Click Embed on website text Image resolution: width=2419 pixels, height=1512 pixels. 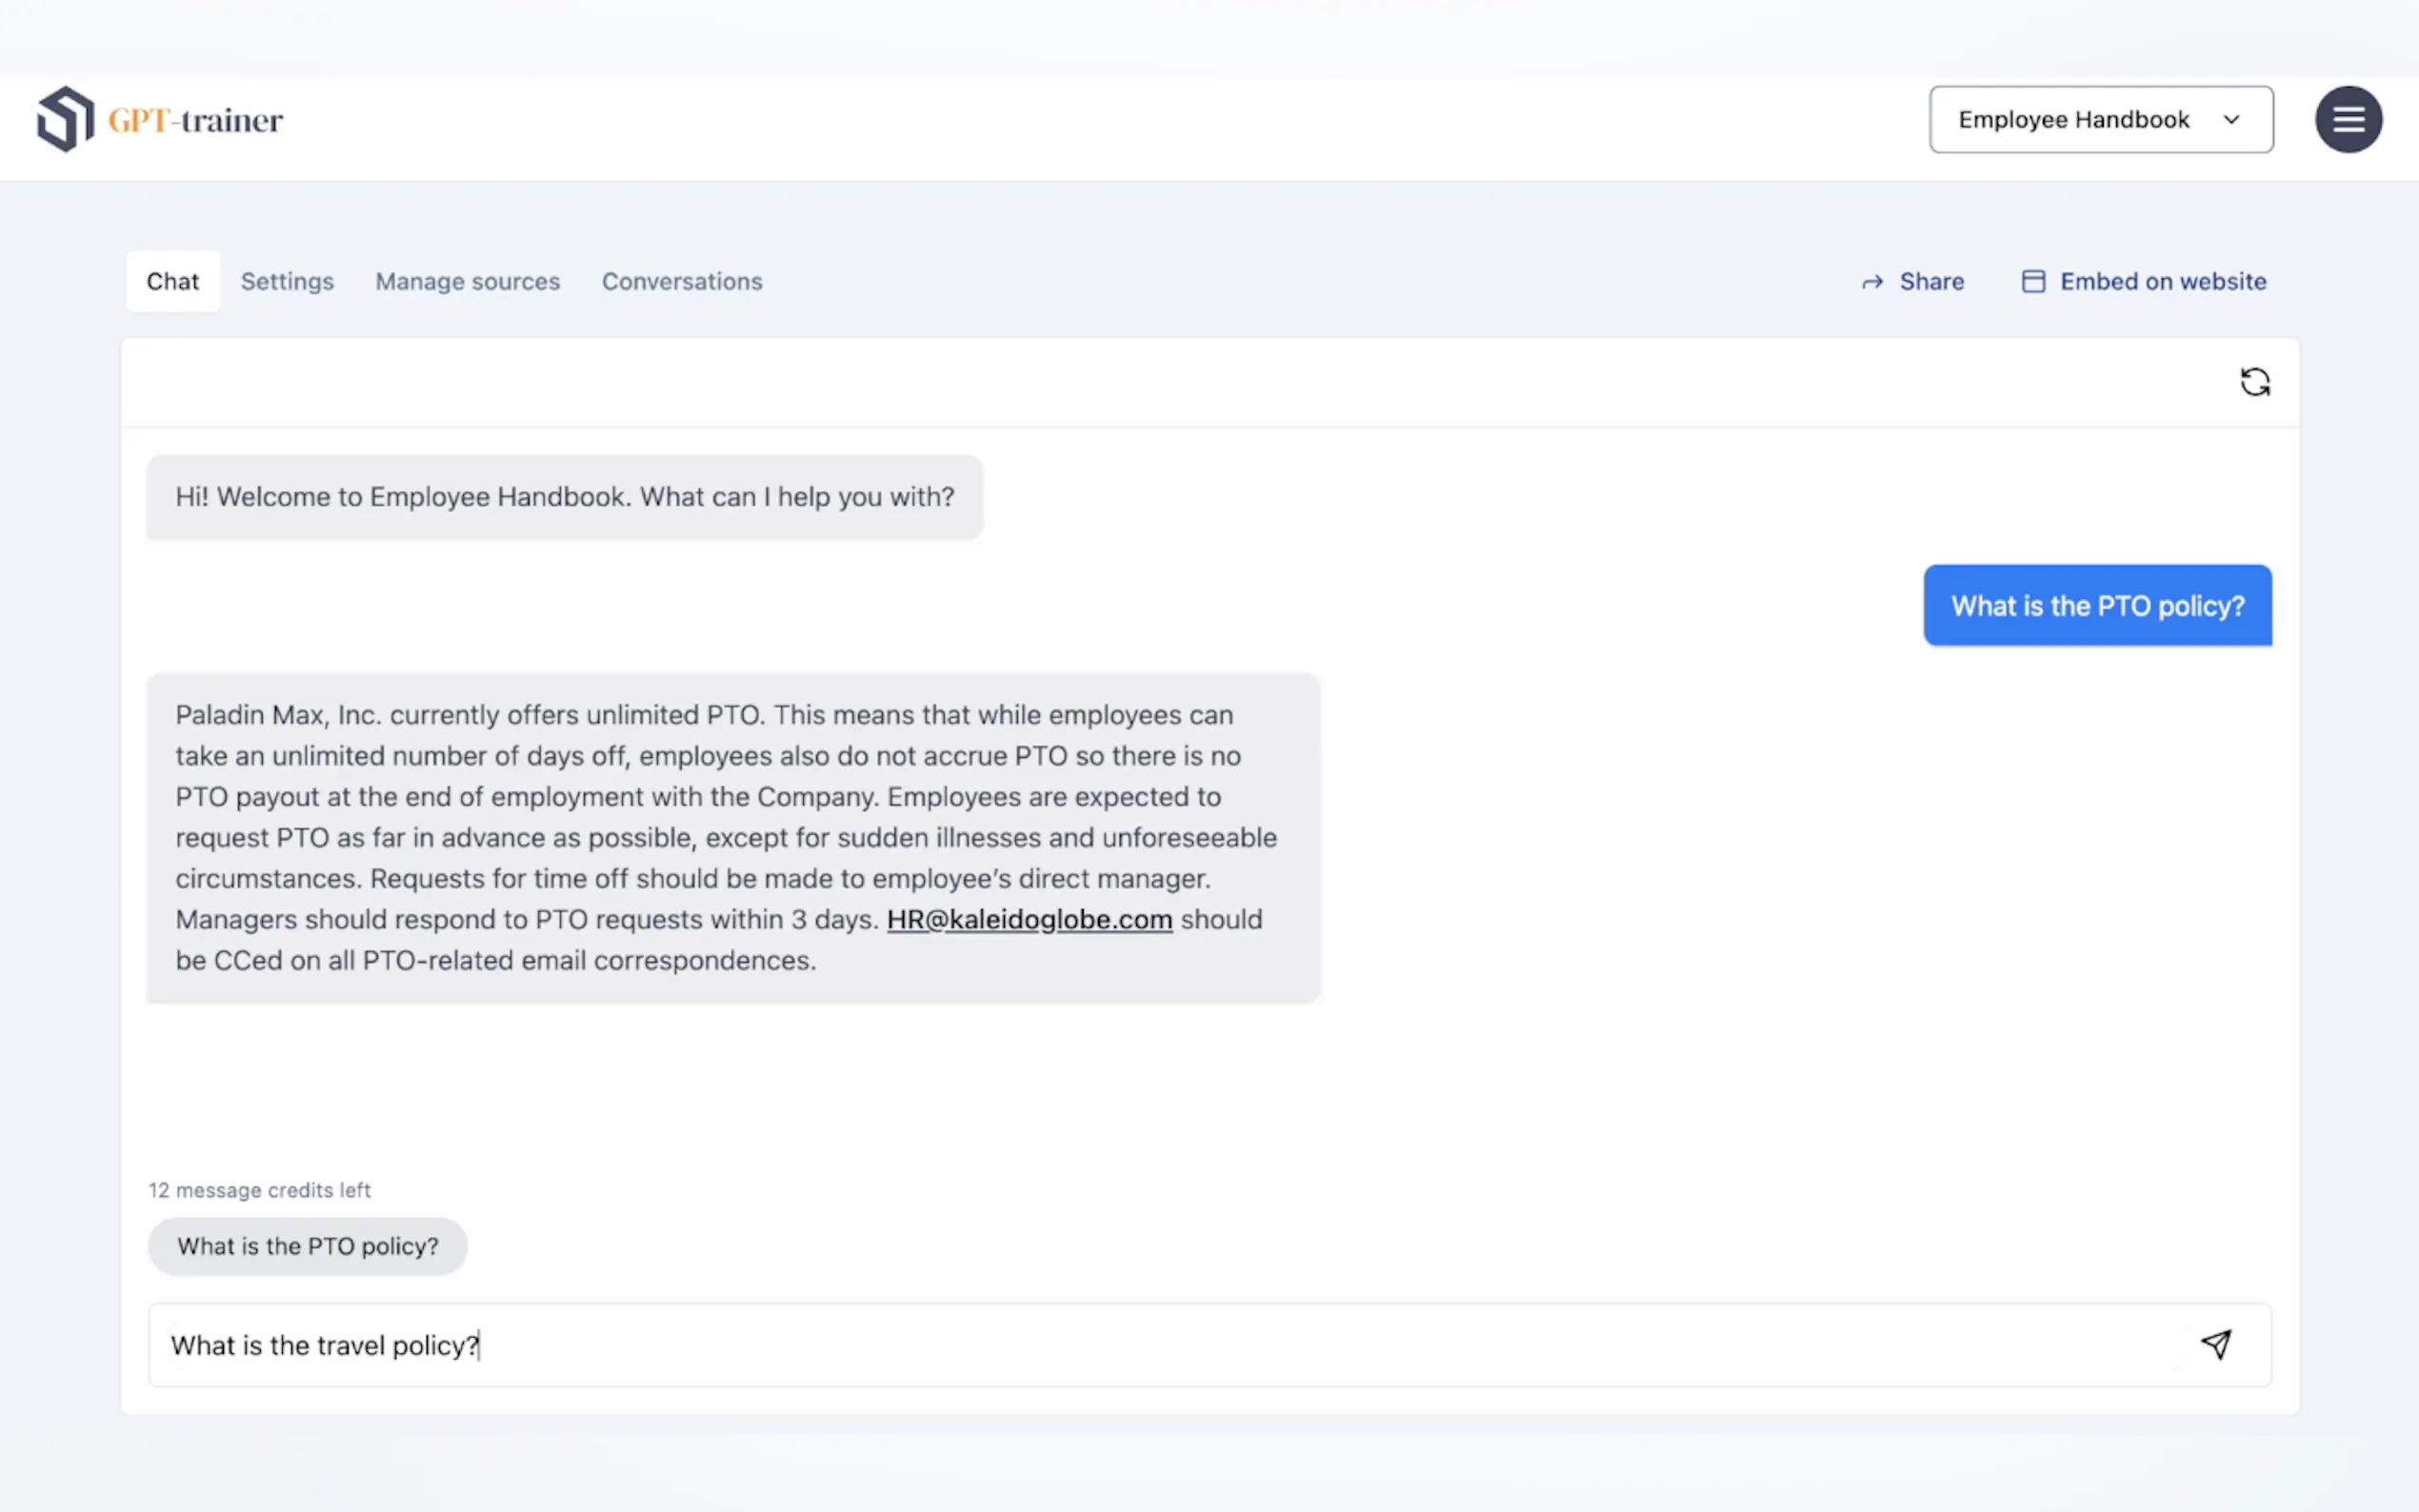[x=2162, y=281]
